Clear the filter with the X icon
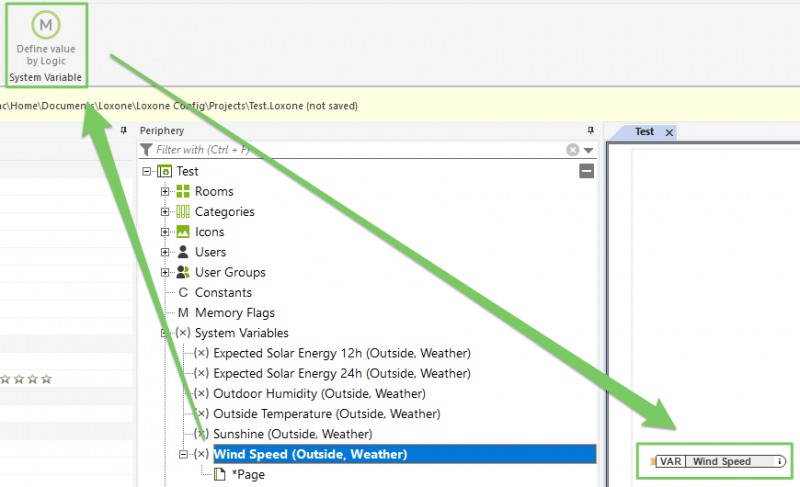 [572, 150]
